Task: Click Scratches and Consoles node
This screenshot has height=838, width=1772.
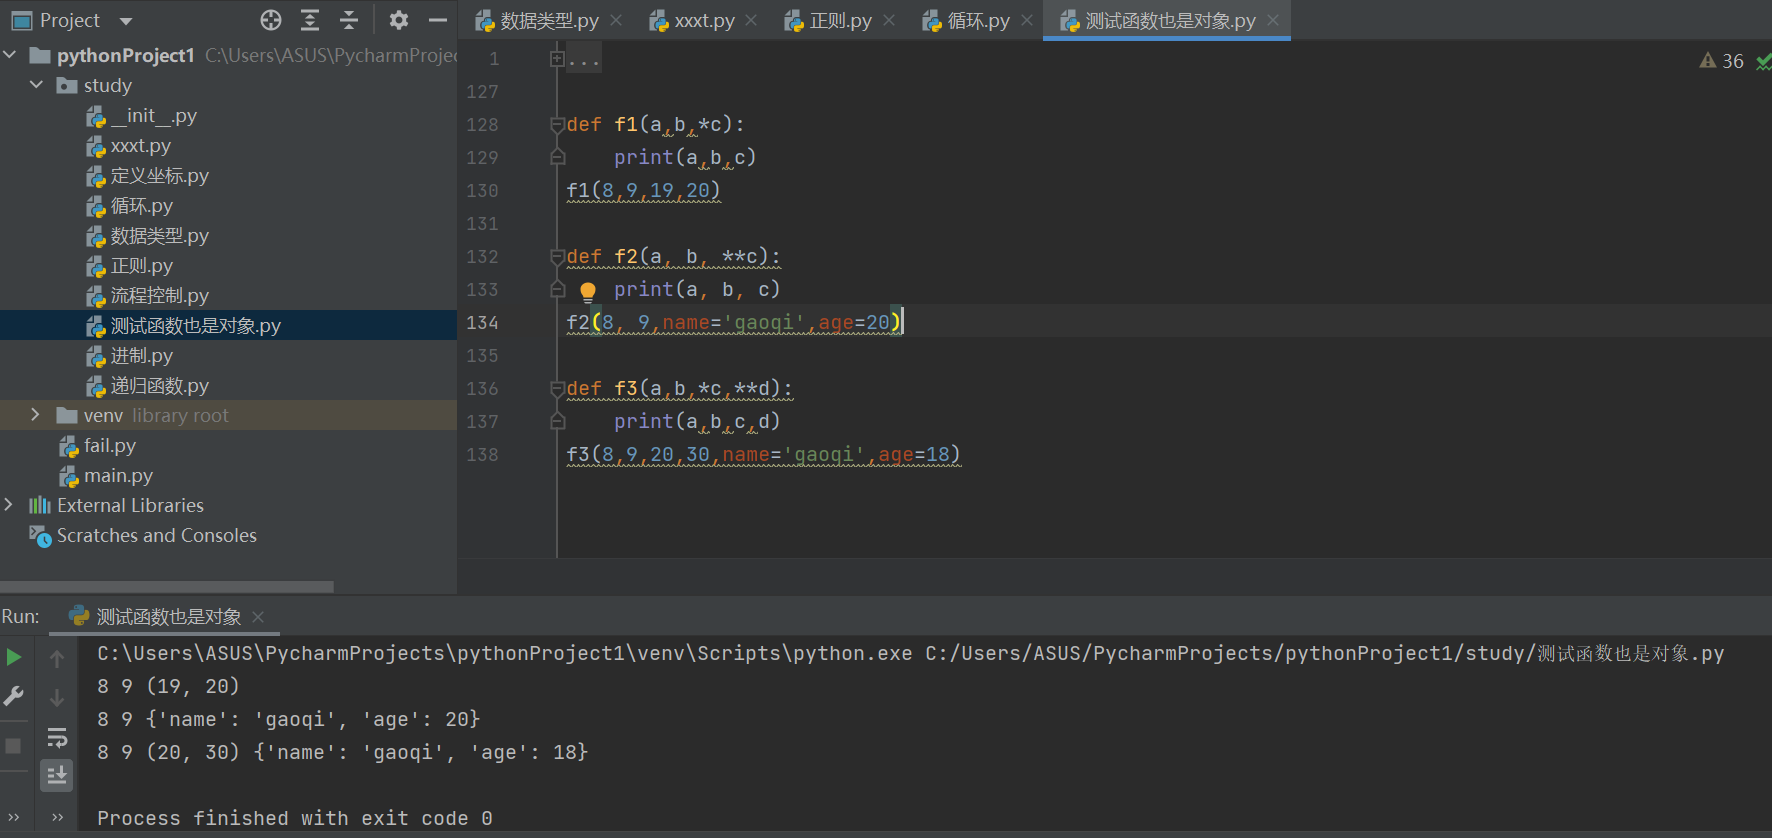Action: coord(143,536)
